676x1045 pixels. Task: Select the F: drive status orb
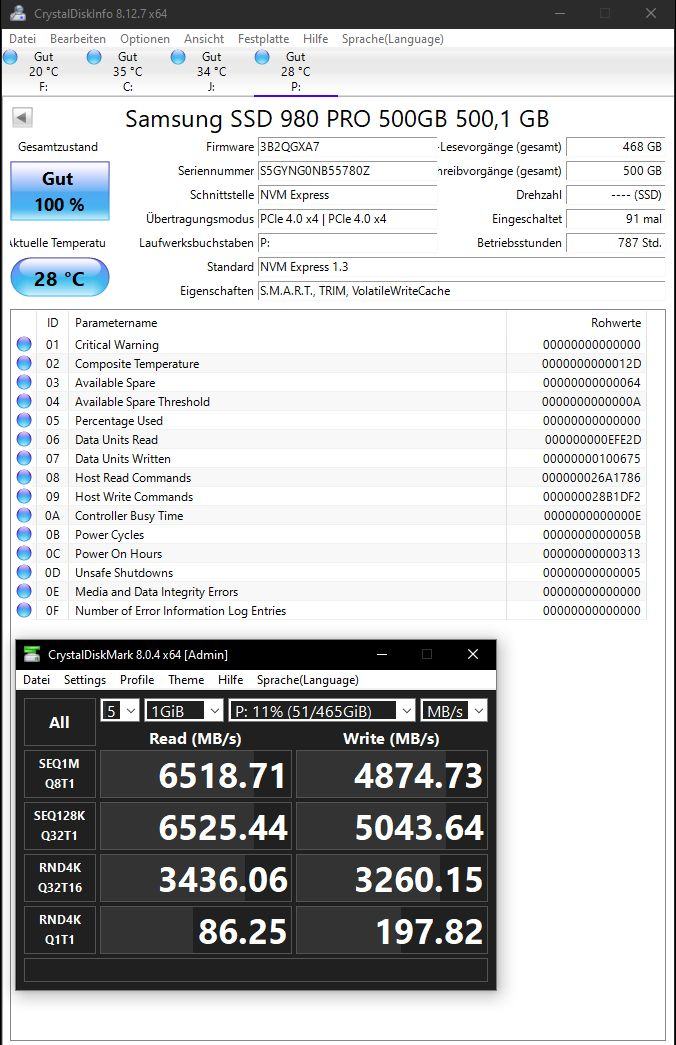(x=11, y=57)
